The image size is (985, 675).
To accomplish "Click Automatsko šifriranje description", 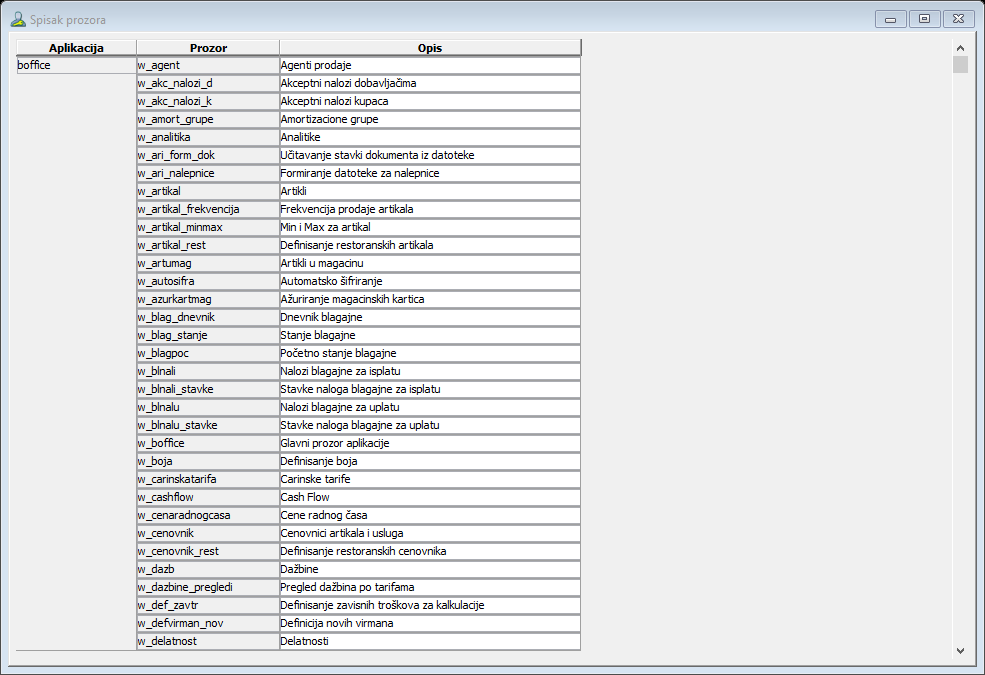I will (x=430, y=281).
